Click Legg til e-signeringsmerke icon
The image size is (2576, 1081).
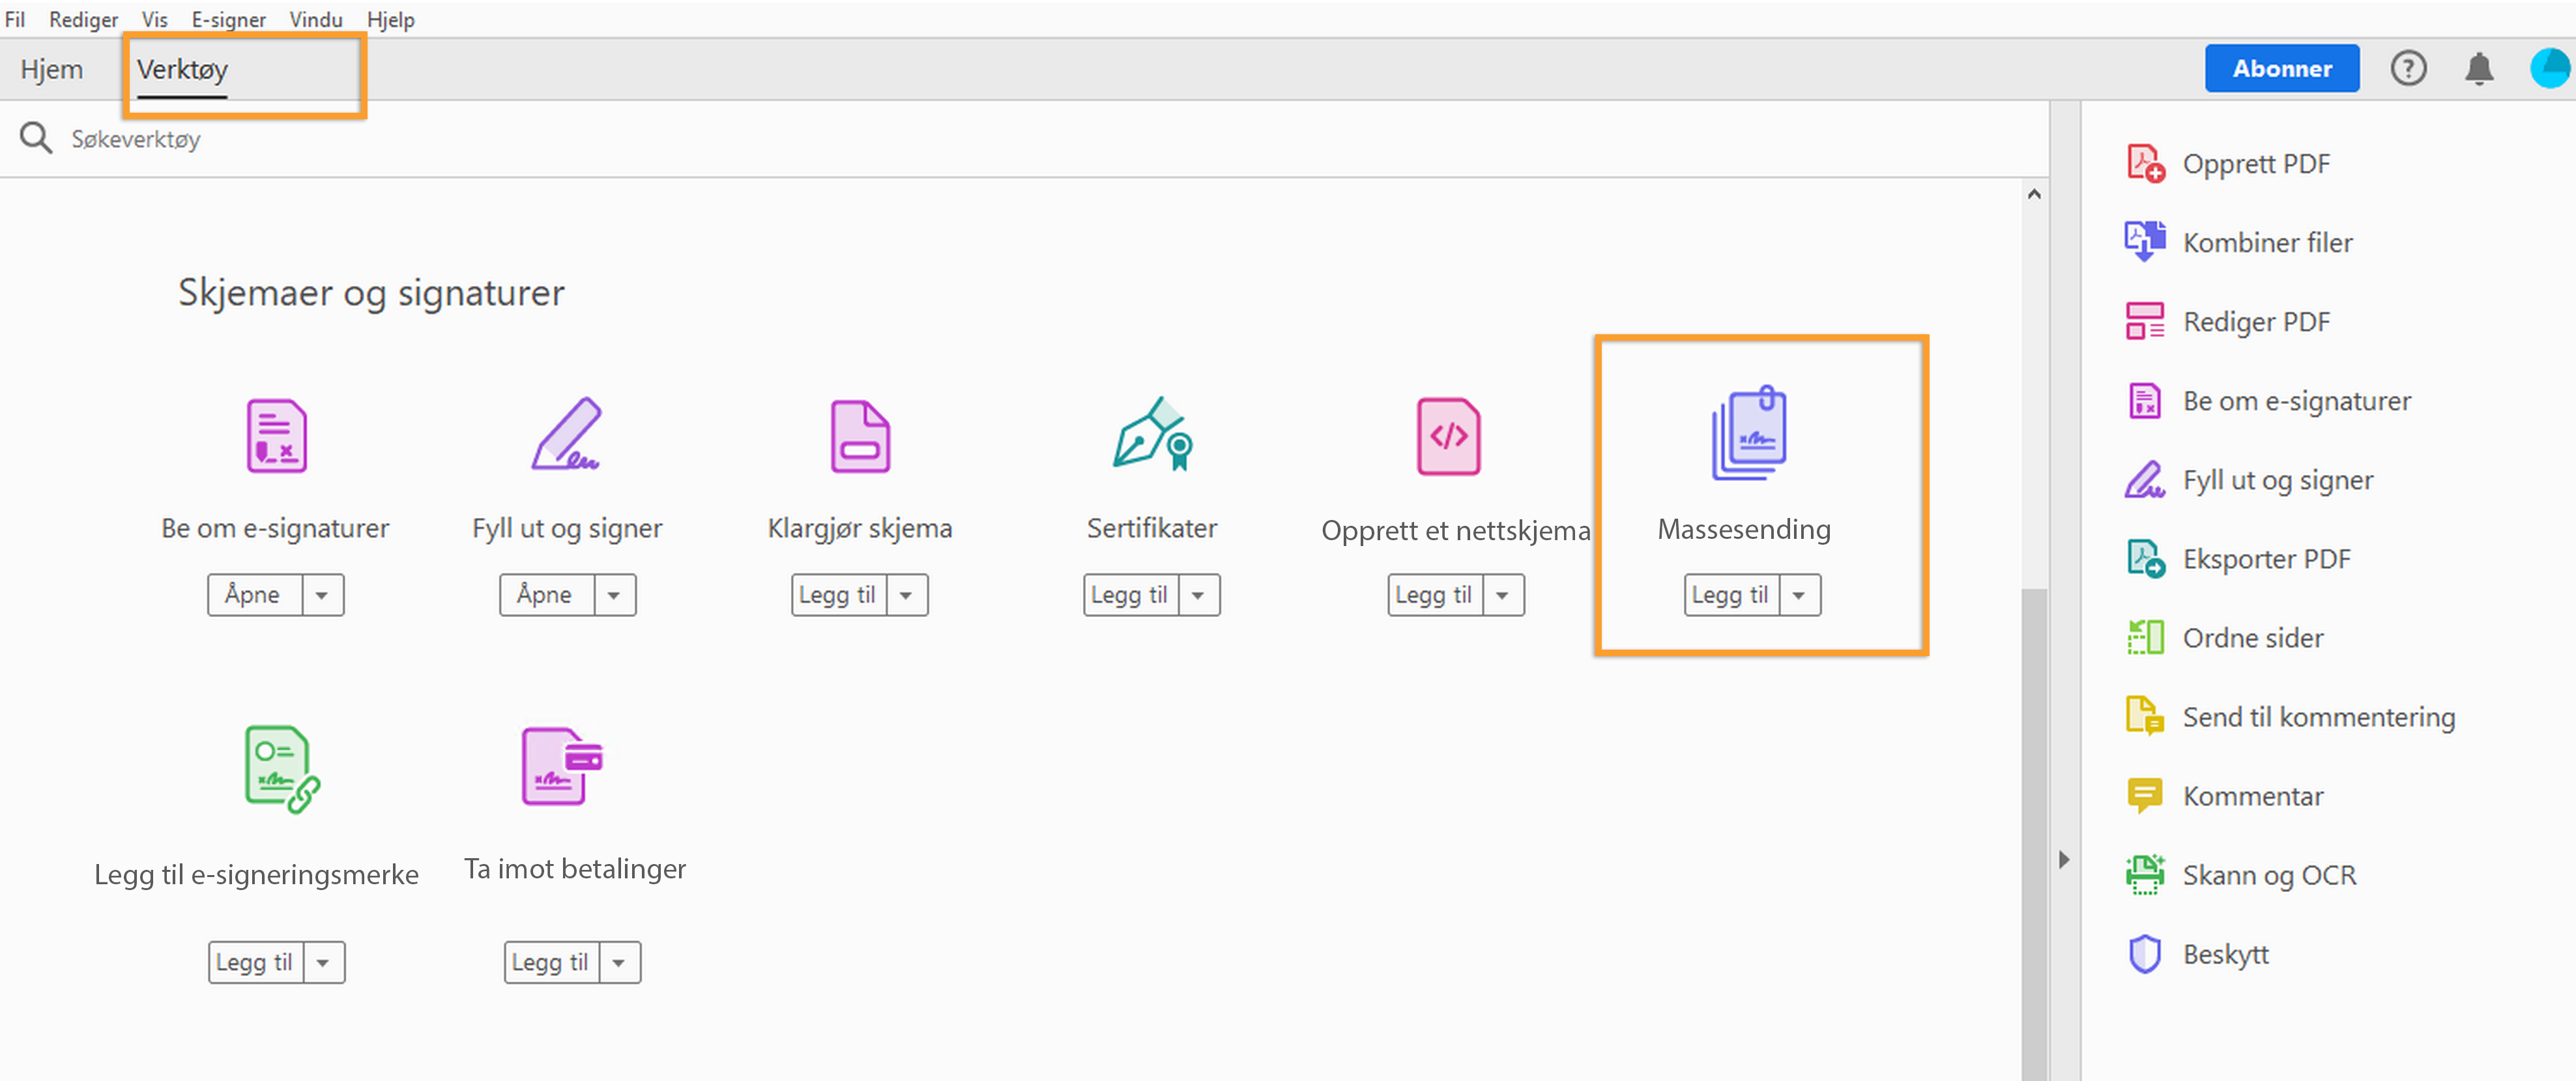click(281, 768)
